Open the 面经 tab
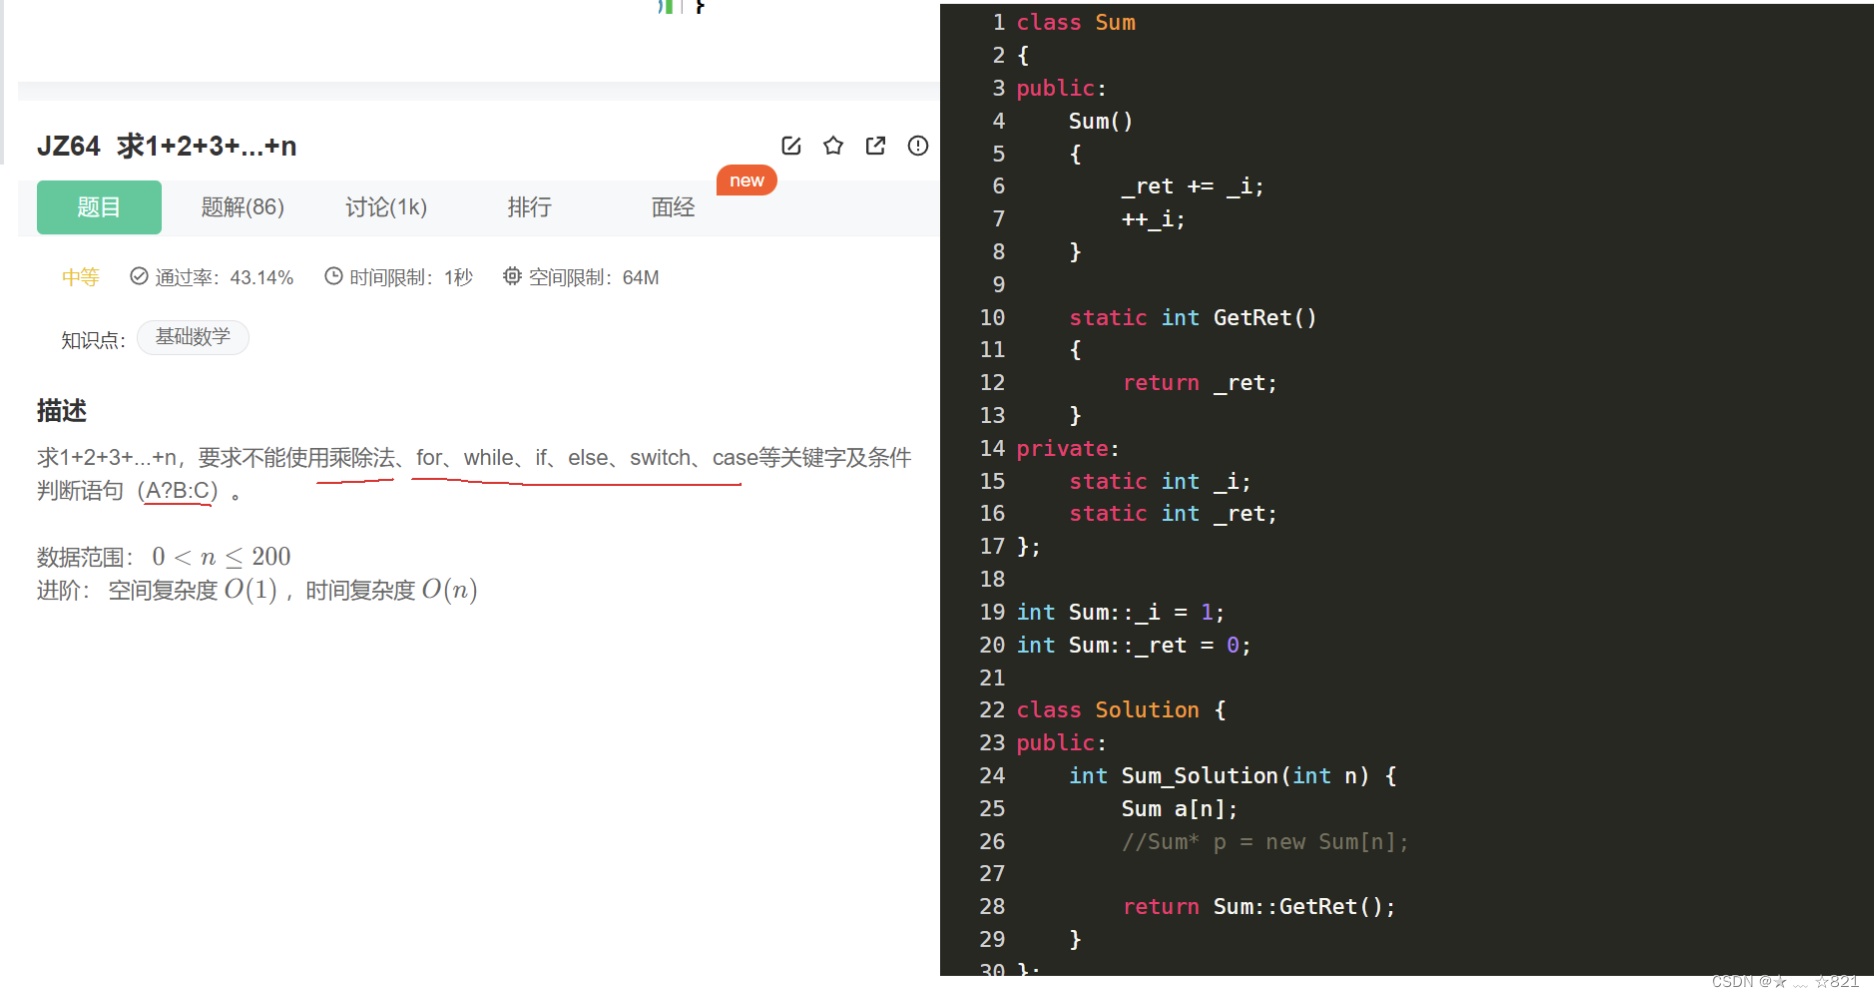 click(673, 207)
